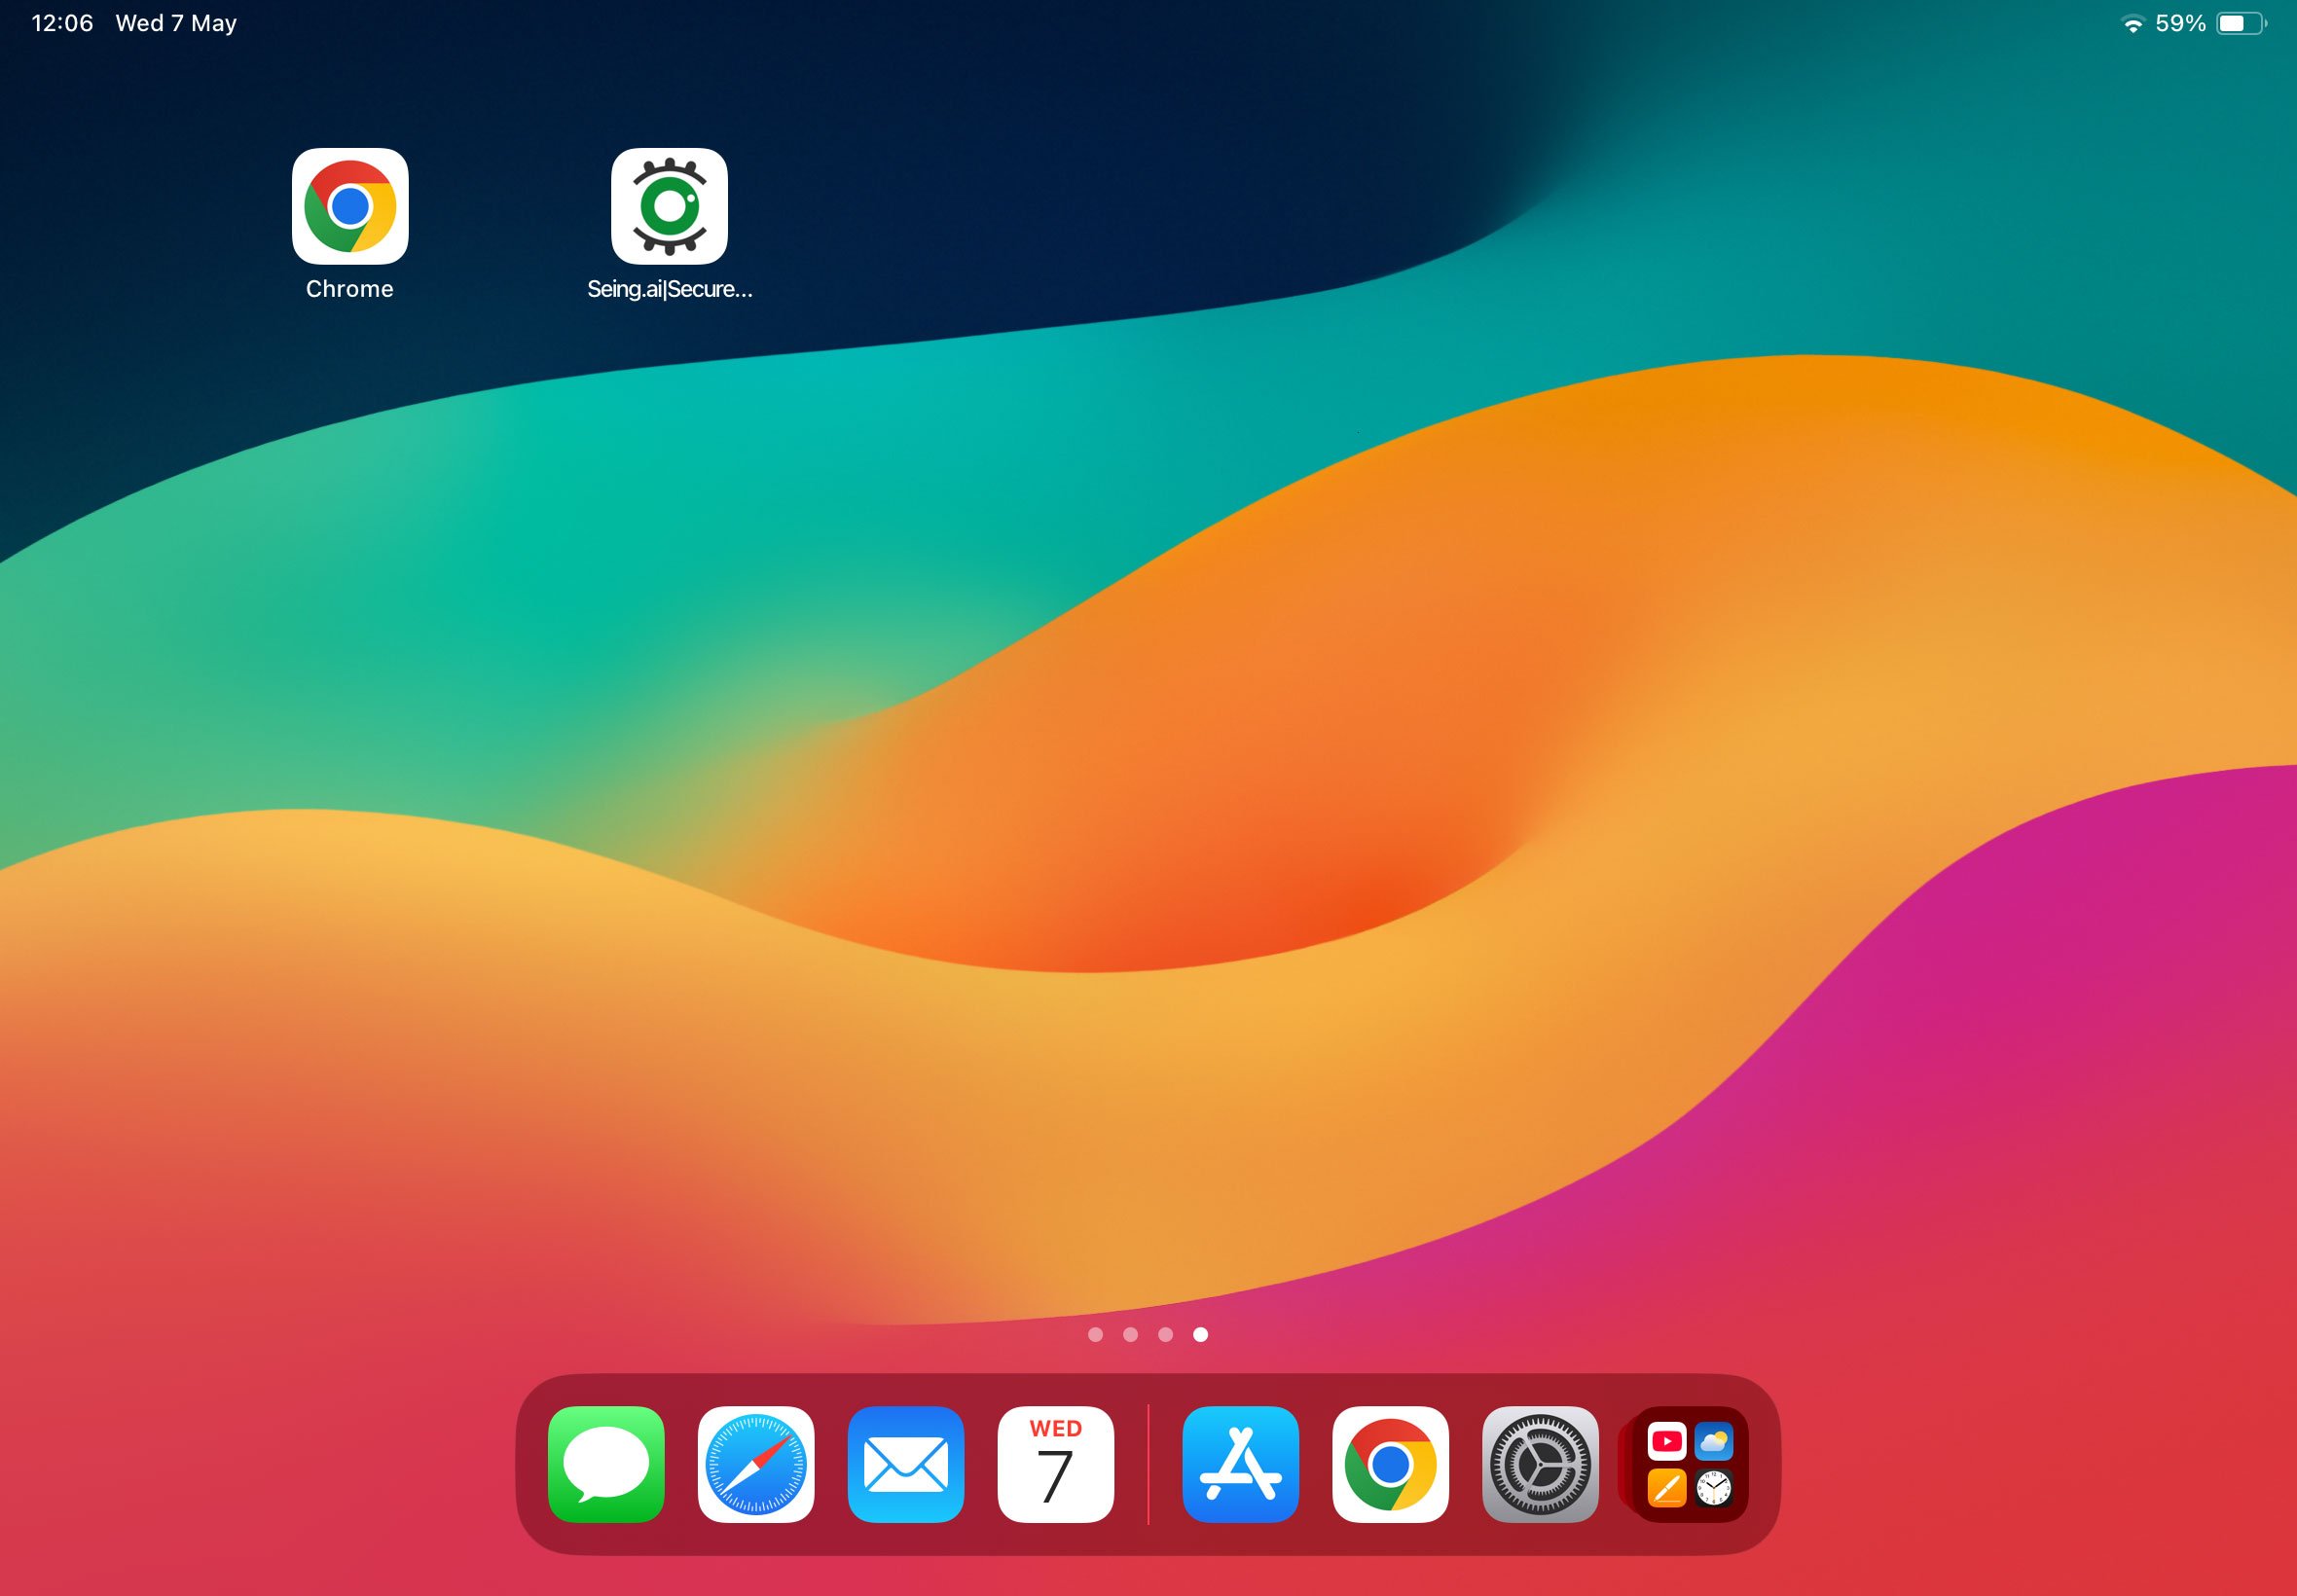Launch Safari from the dock
The image size is (2297, 1596).
[x=756, y=1464]
